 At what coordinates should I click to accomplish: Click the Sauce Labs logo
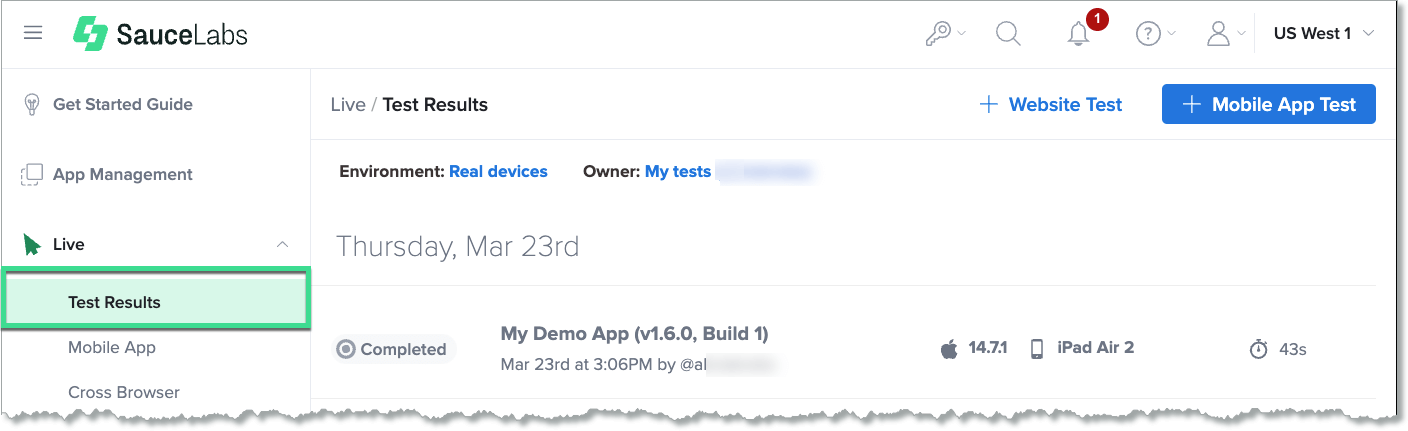tap(160, 34)
